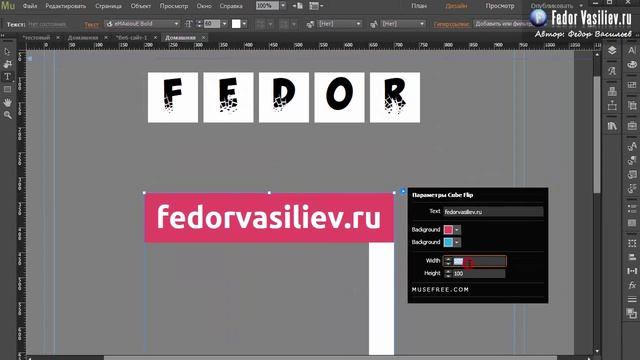This screenshot has width=640, height=360.
Task: Switch to the *тестовый document tab
Action: pyautogui.click(x=36, y=38)
